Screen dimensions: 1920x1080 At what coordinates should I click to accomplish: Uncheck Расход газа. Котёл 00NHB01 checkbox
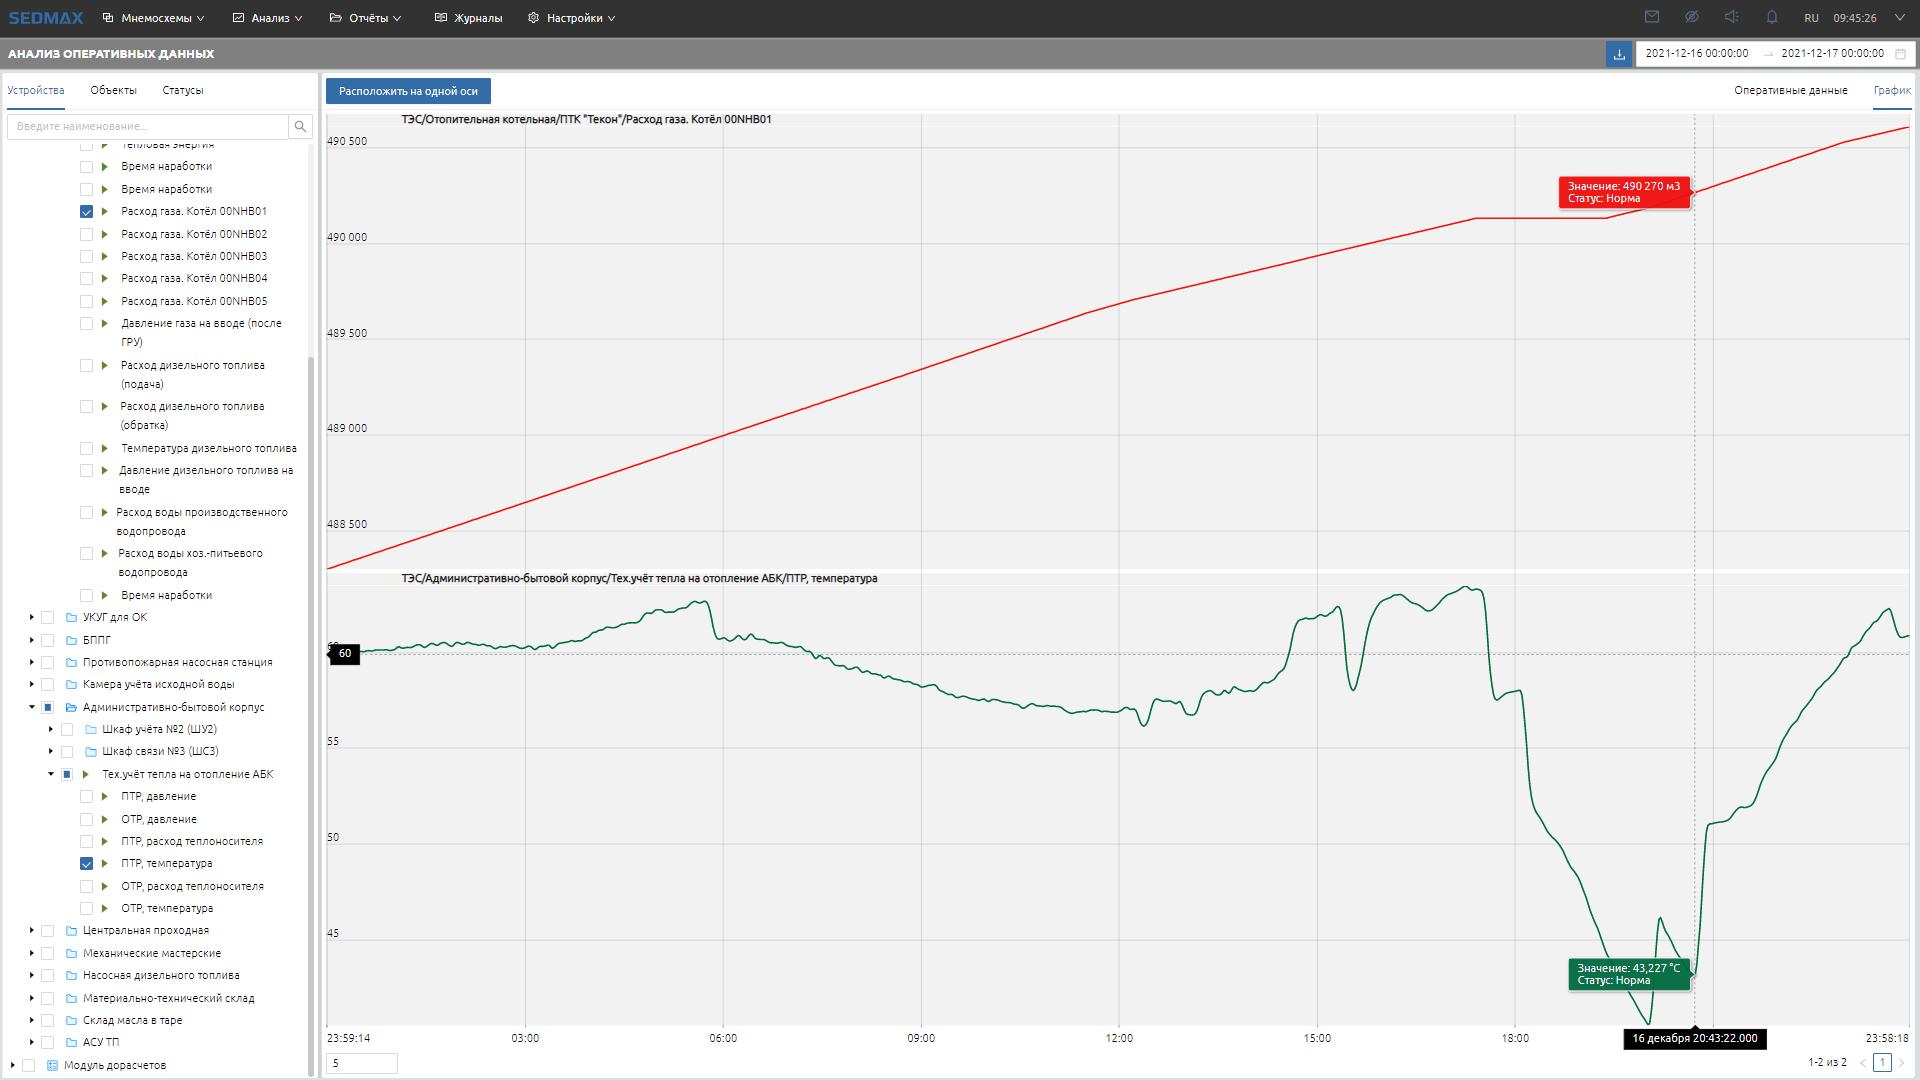coord(87,212)
